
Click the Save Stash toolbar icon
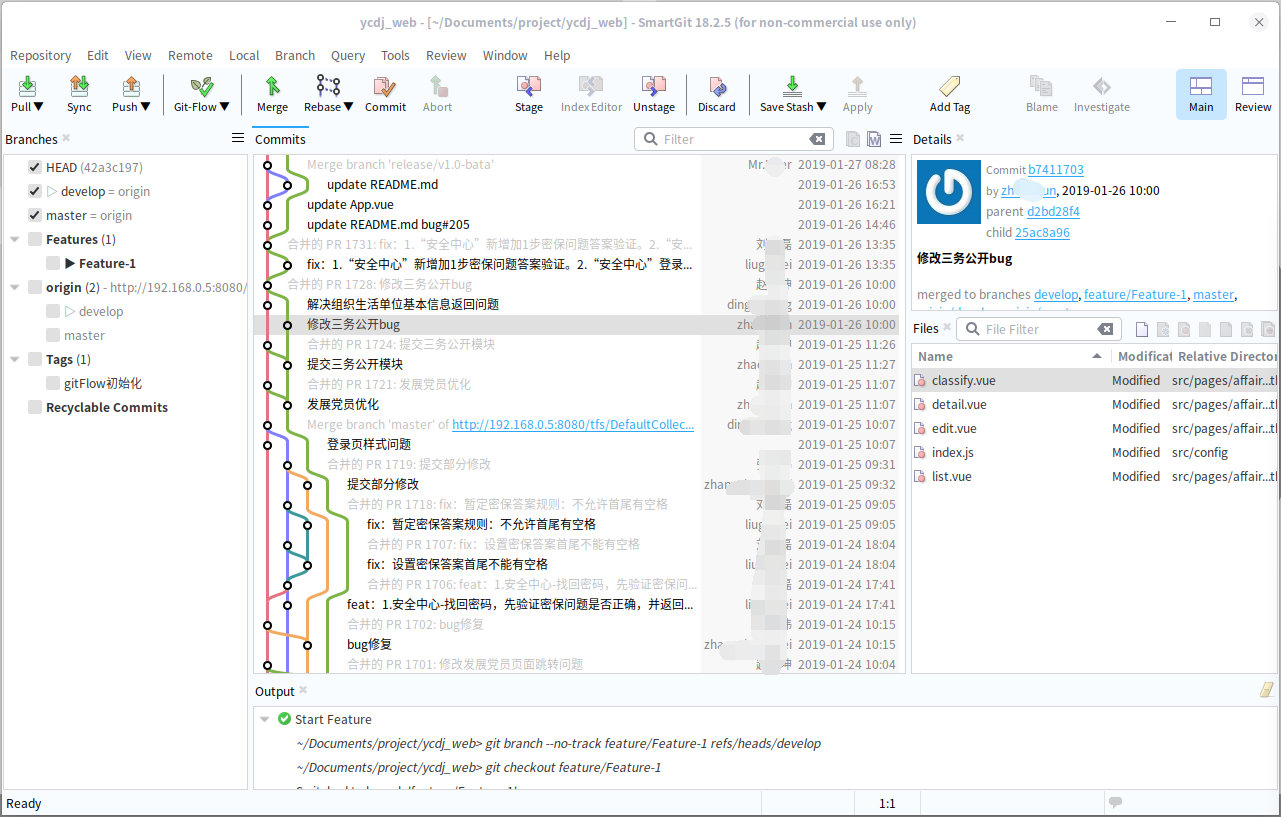coord(793,87)
